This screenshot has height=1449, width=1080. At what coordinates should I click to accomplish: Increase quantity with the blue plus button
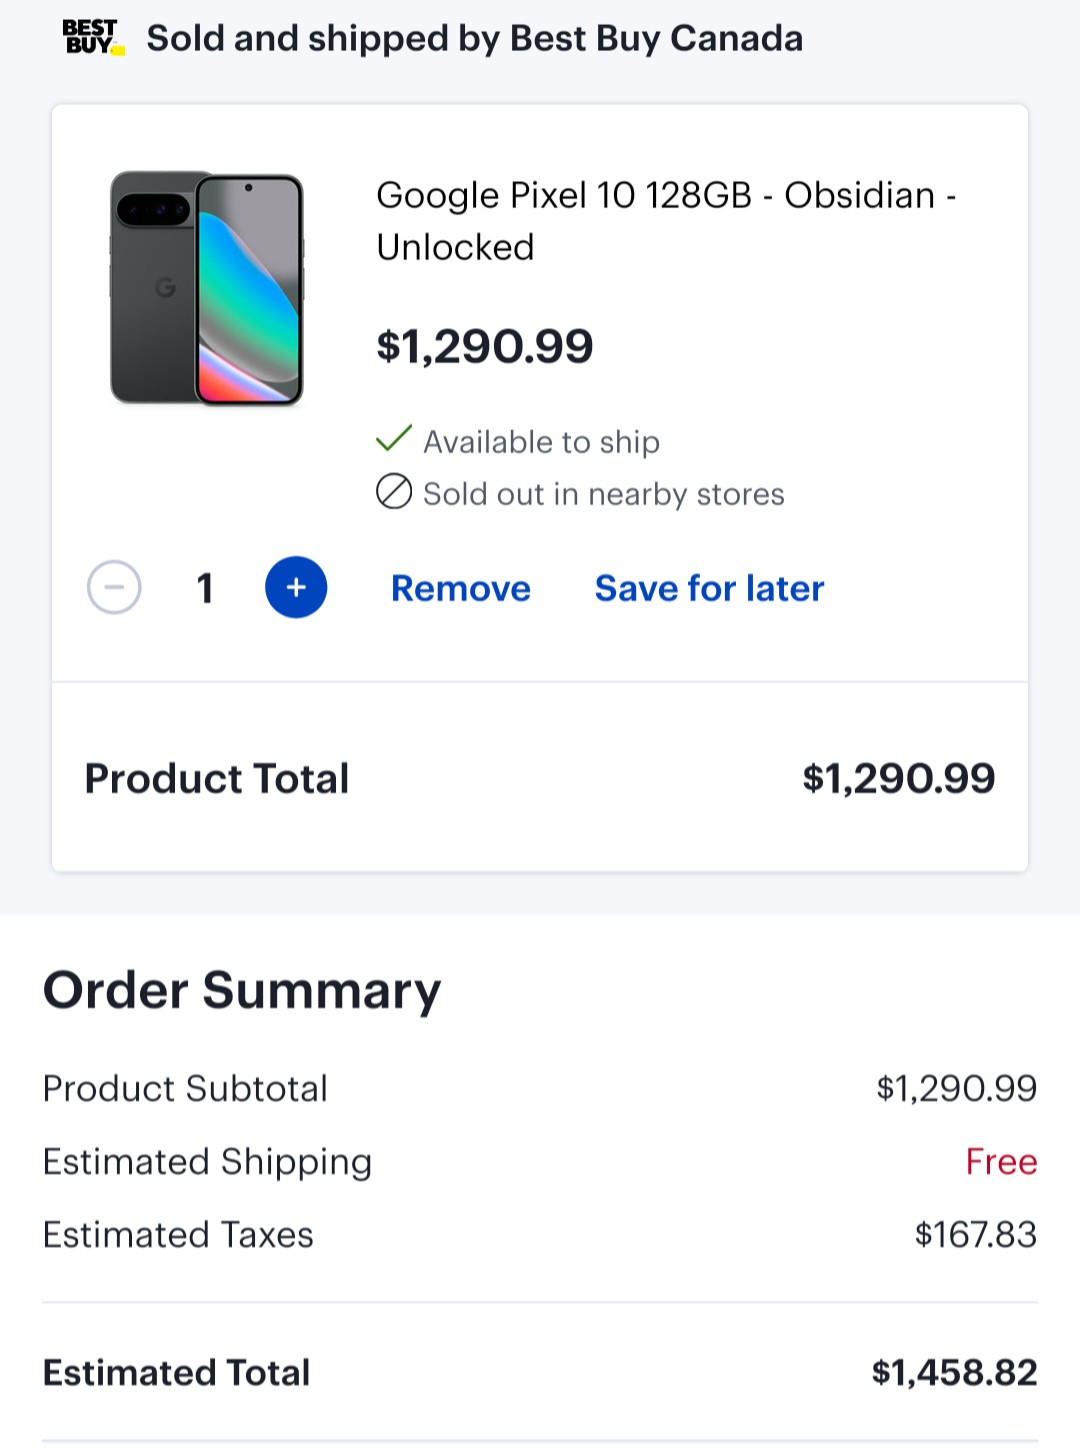coord(296,587)
